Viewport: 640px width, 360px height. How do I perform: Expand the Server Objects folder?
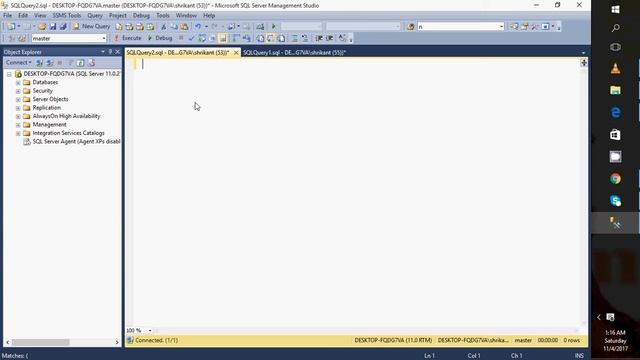tap(18, 100)
